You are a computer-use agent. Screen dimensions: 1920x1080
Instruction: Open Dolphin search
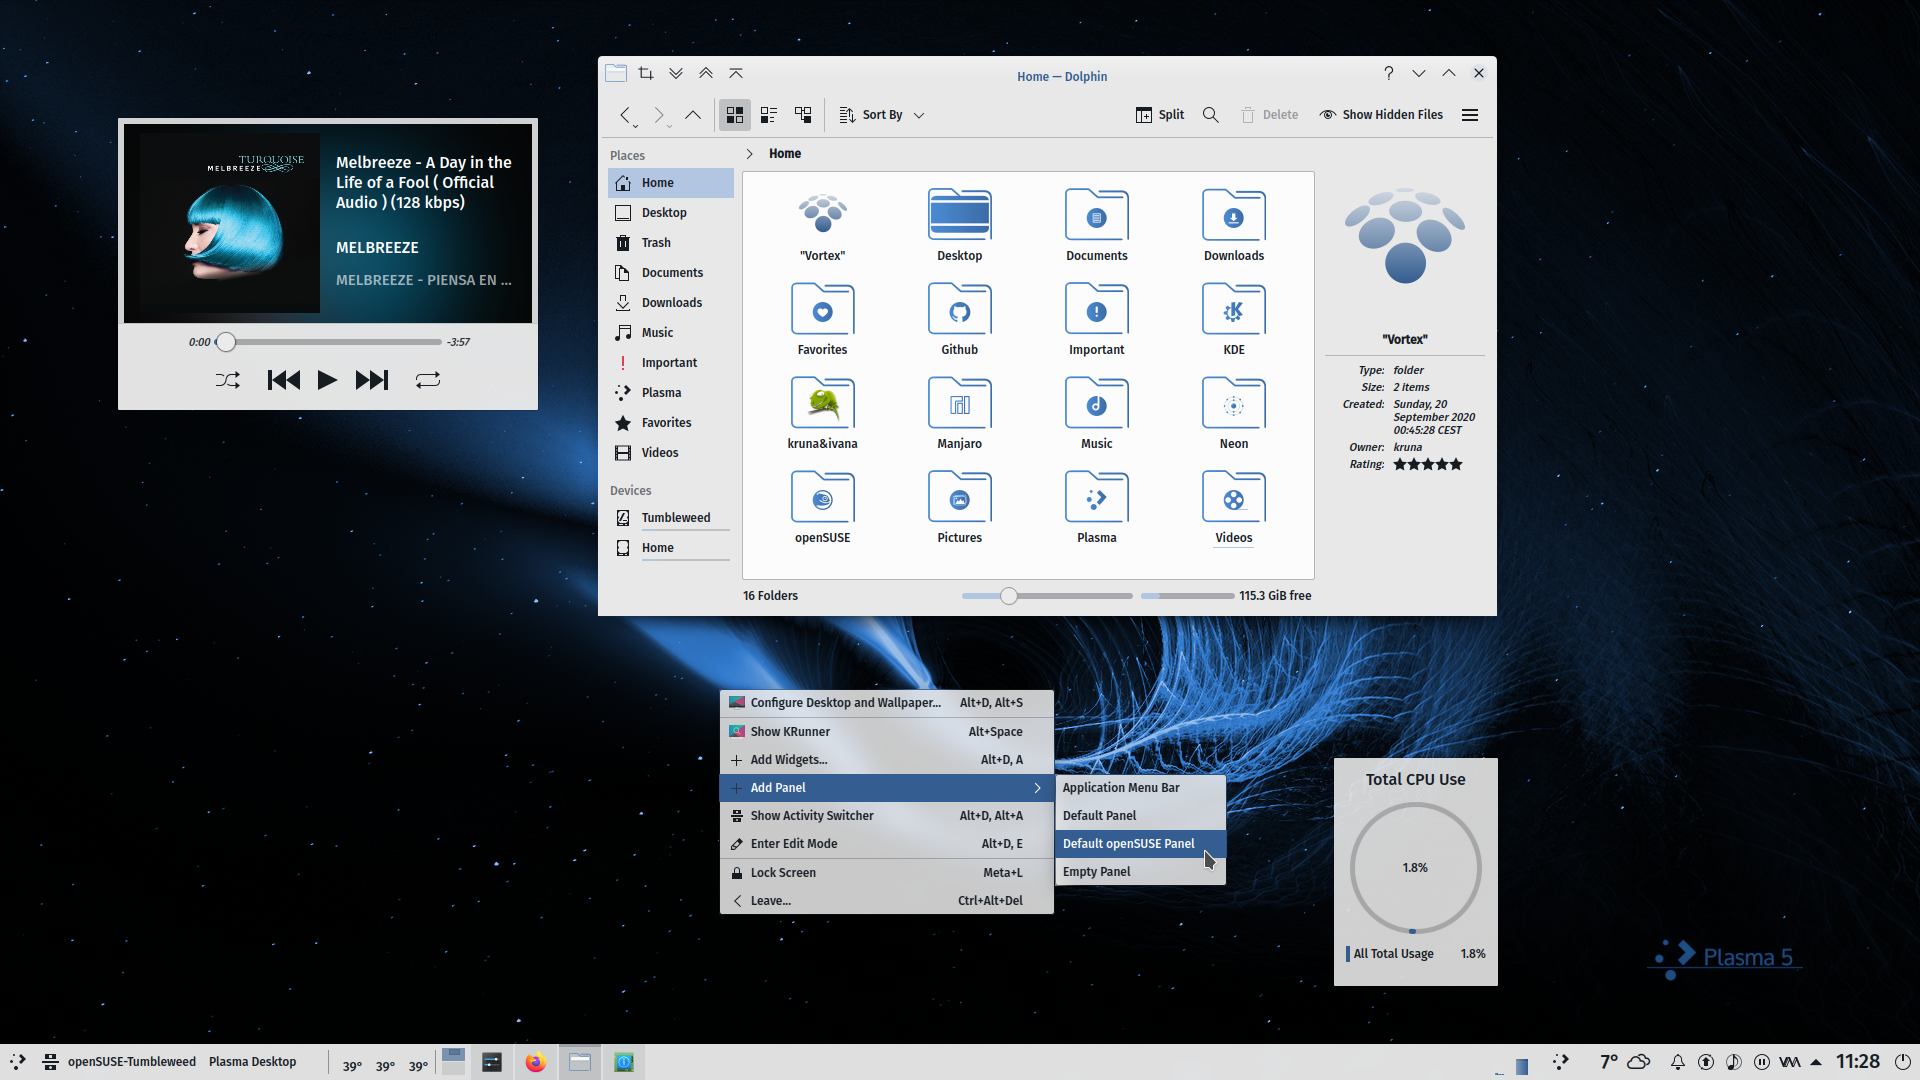[1211, 115]
